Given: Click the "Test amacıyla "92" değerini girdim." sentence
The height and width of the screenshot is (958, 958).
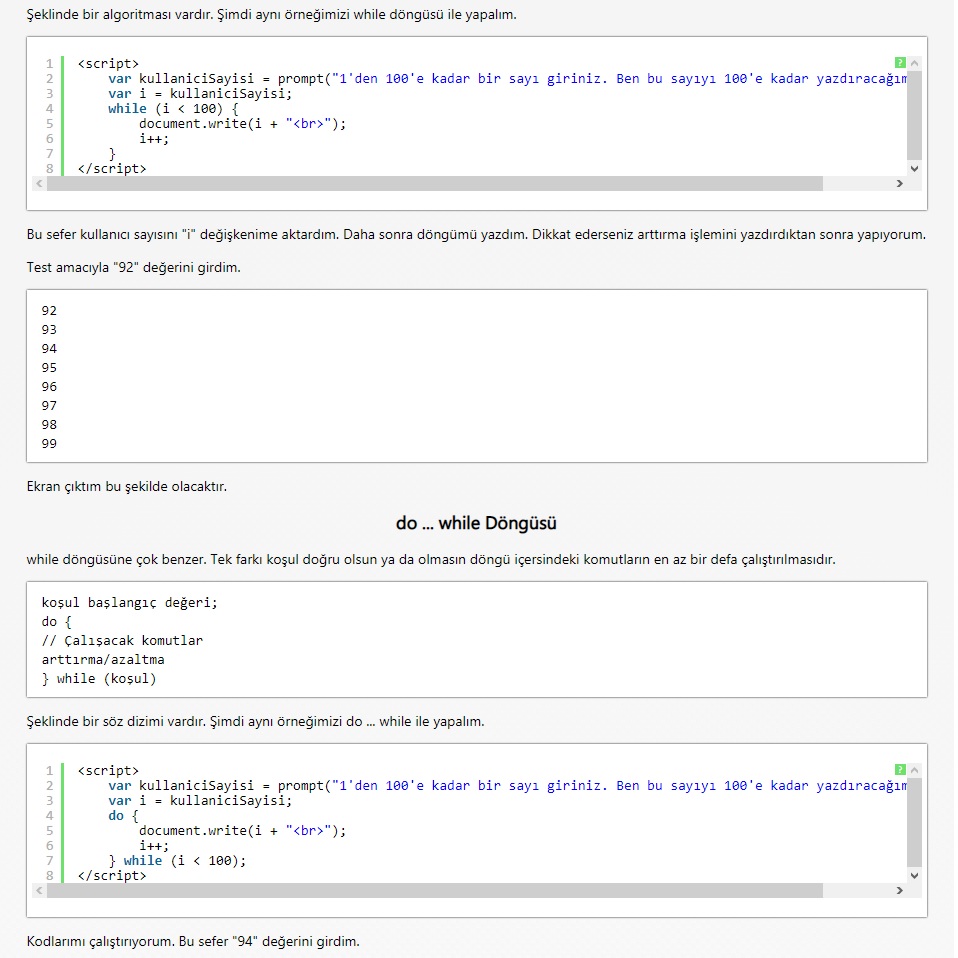Looking at the screenshot, I should pyautogui.click(x=133, y=268).
